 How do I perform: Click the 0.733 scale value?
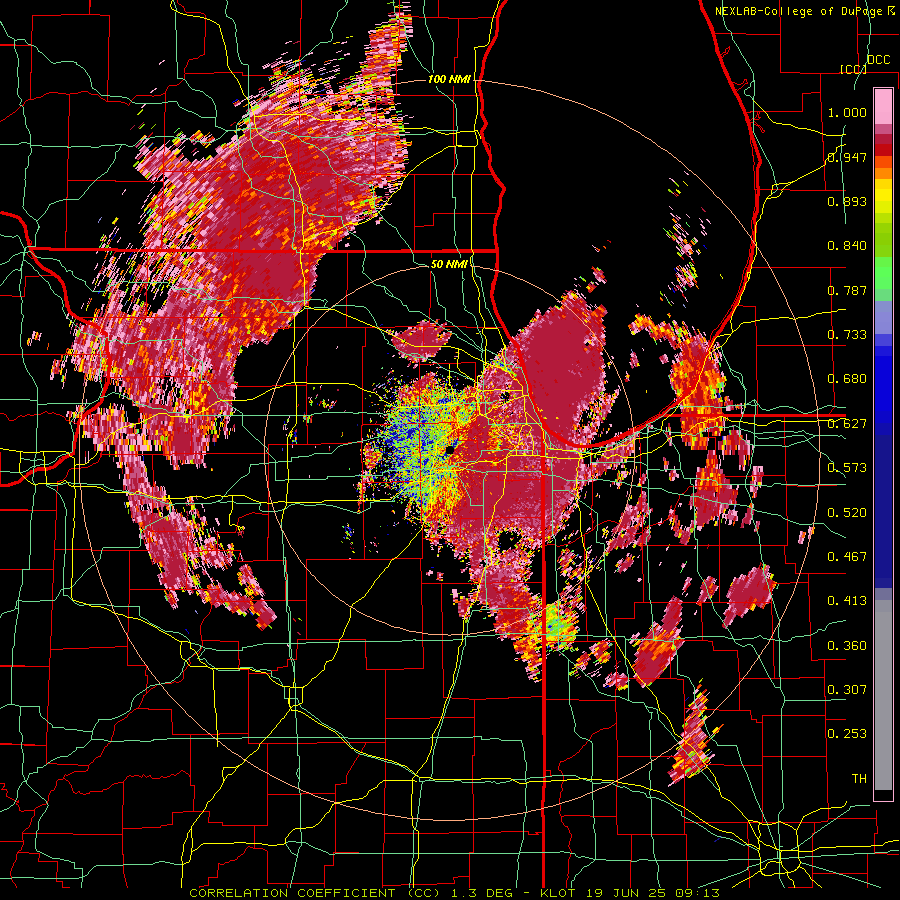pyautogui.click(x=847, y=335)
